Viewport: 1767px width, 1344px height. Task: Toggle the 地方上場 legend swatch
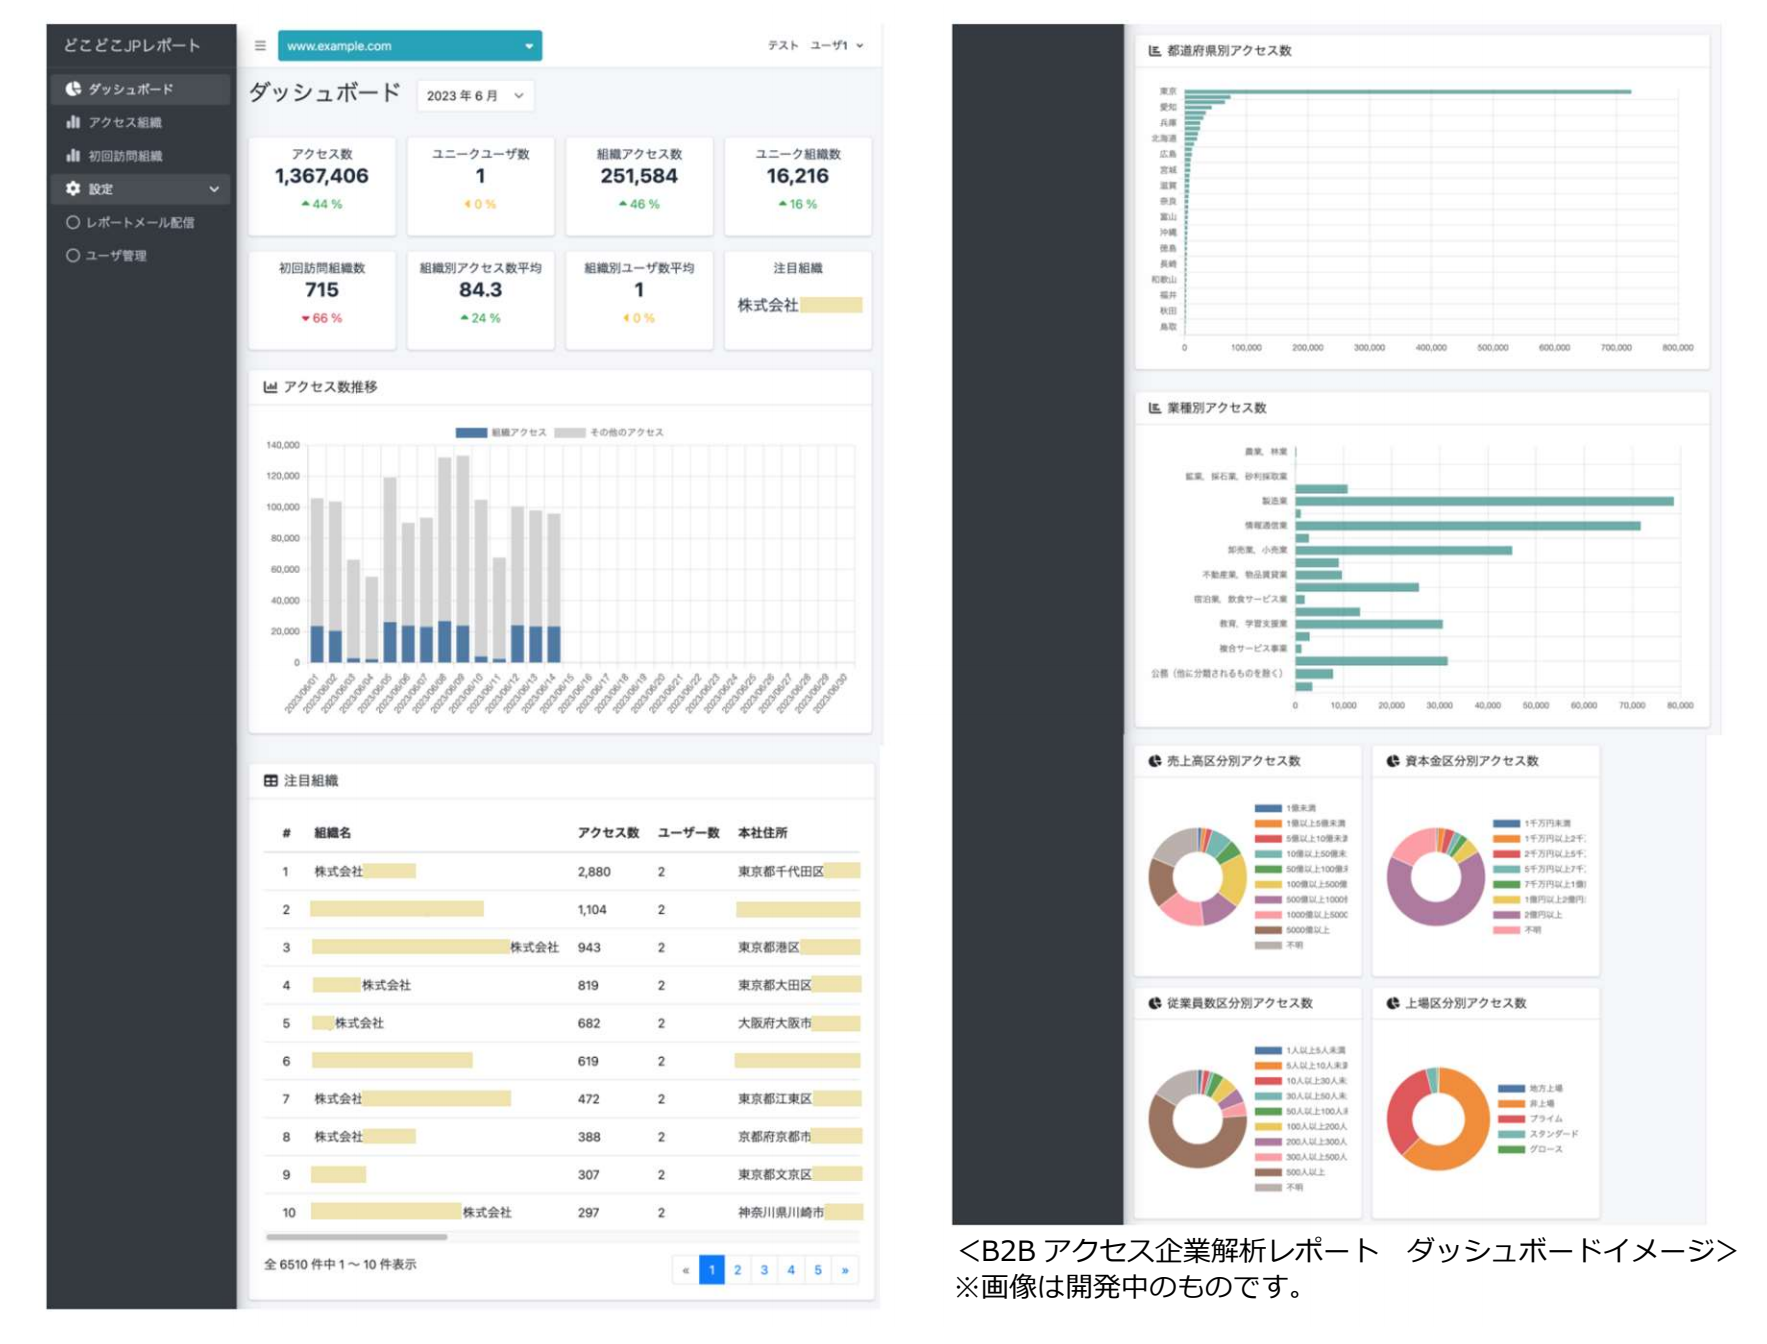[x=1511, y=1088]
